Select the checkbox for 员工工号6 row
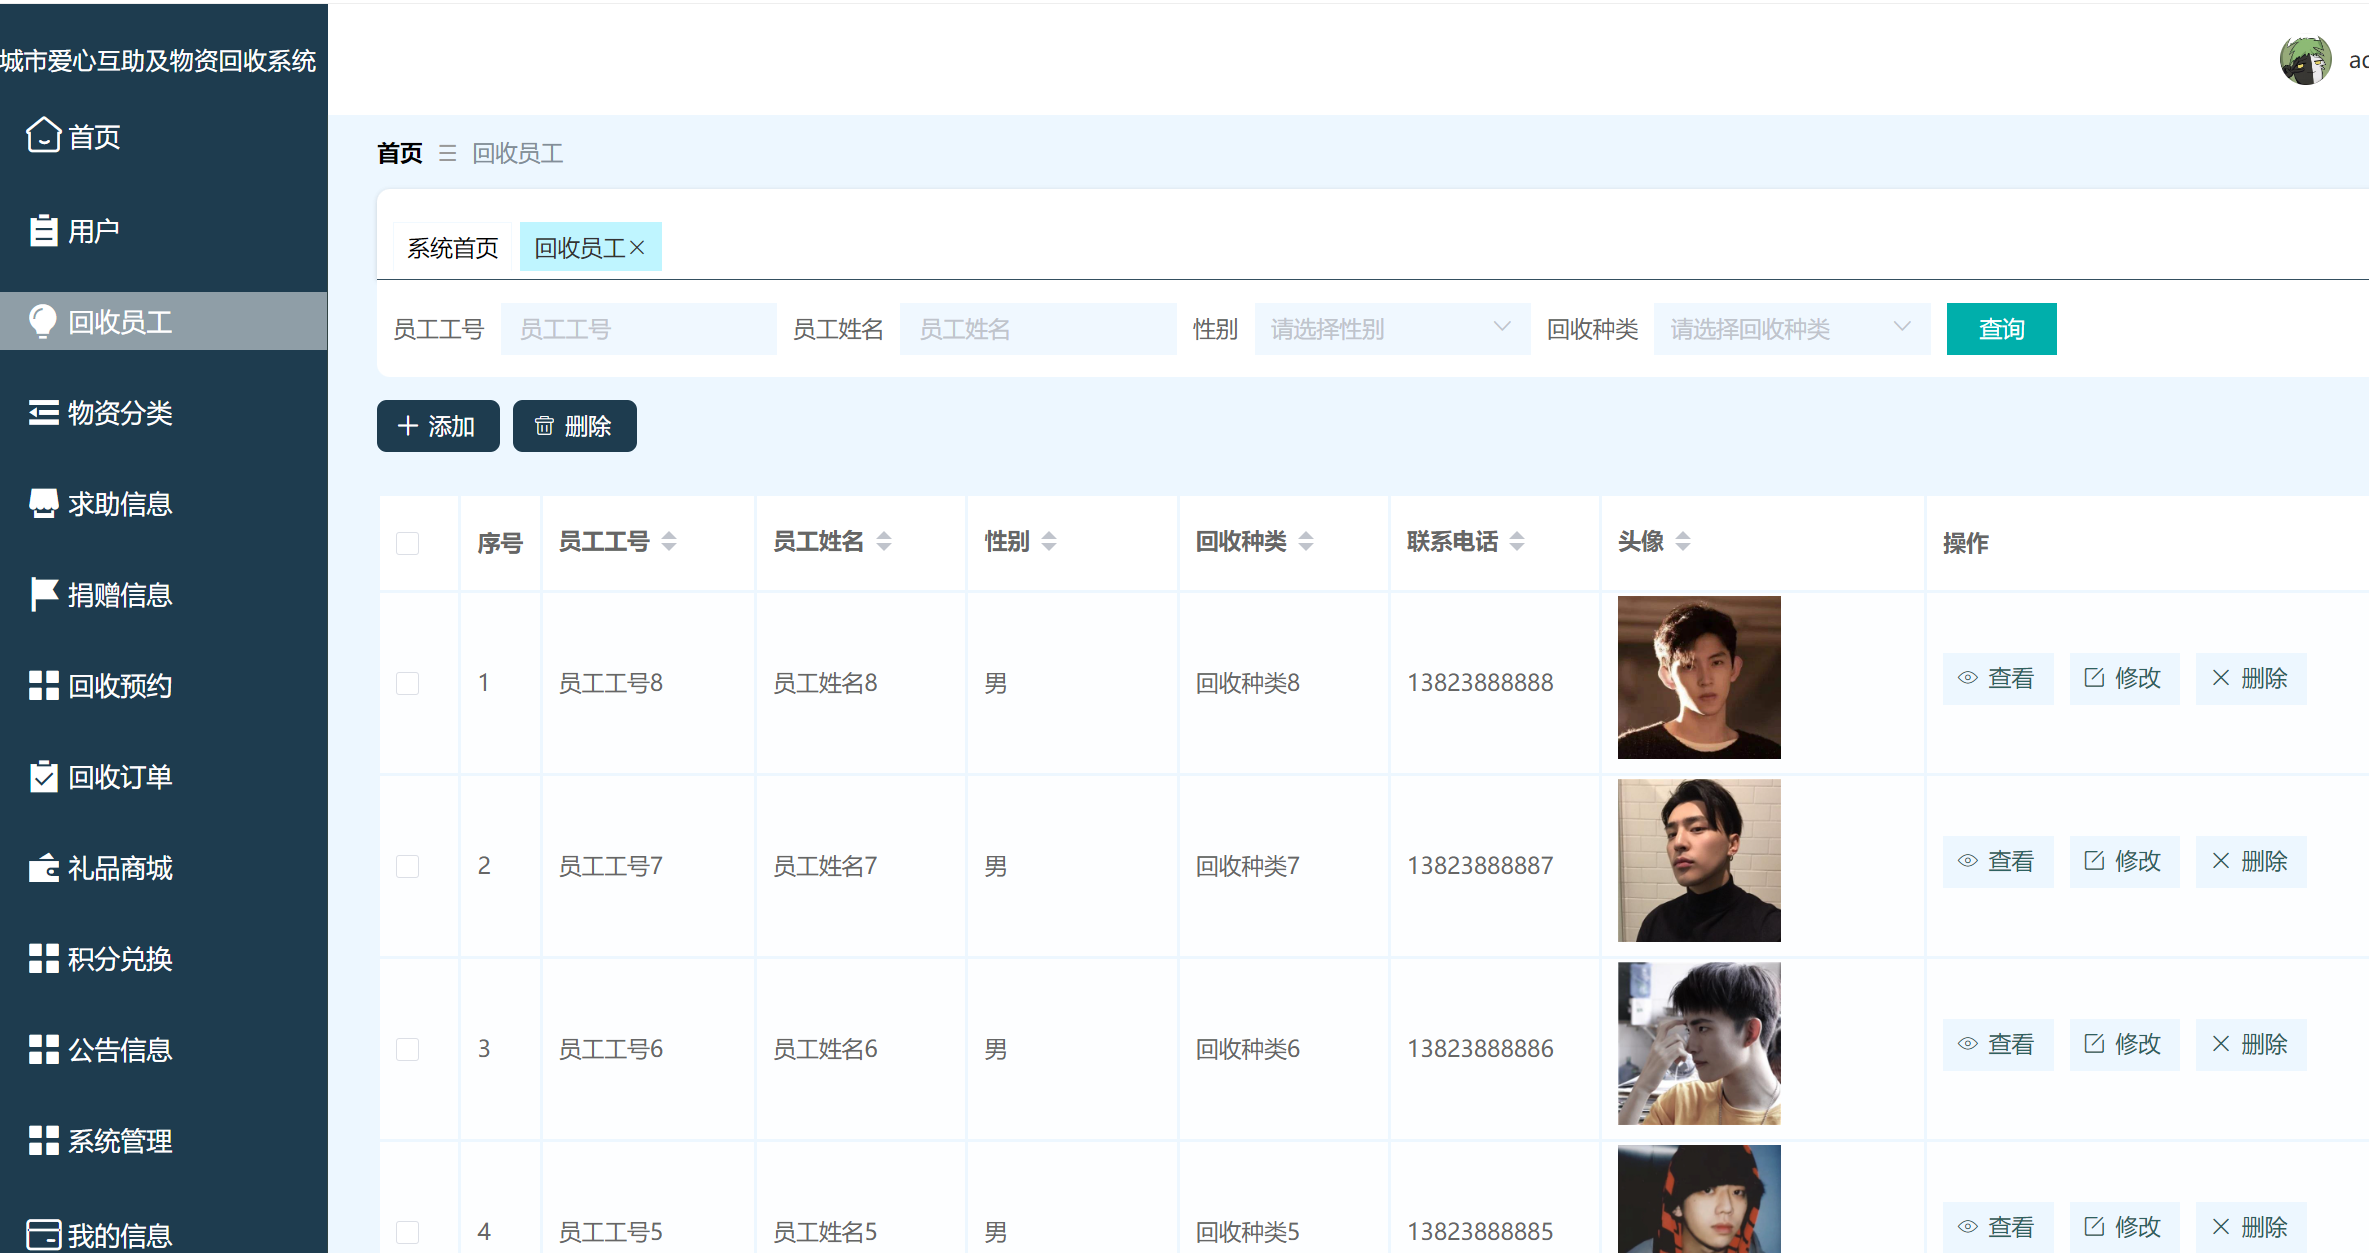2369x1253 pixels. click(x=407, y=1049)
